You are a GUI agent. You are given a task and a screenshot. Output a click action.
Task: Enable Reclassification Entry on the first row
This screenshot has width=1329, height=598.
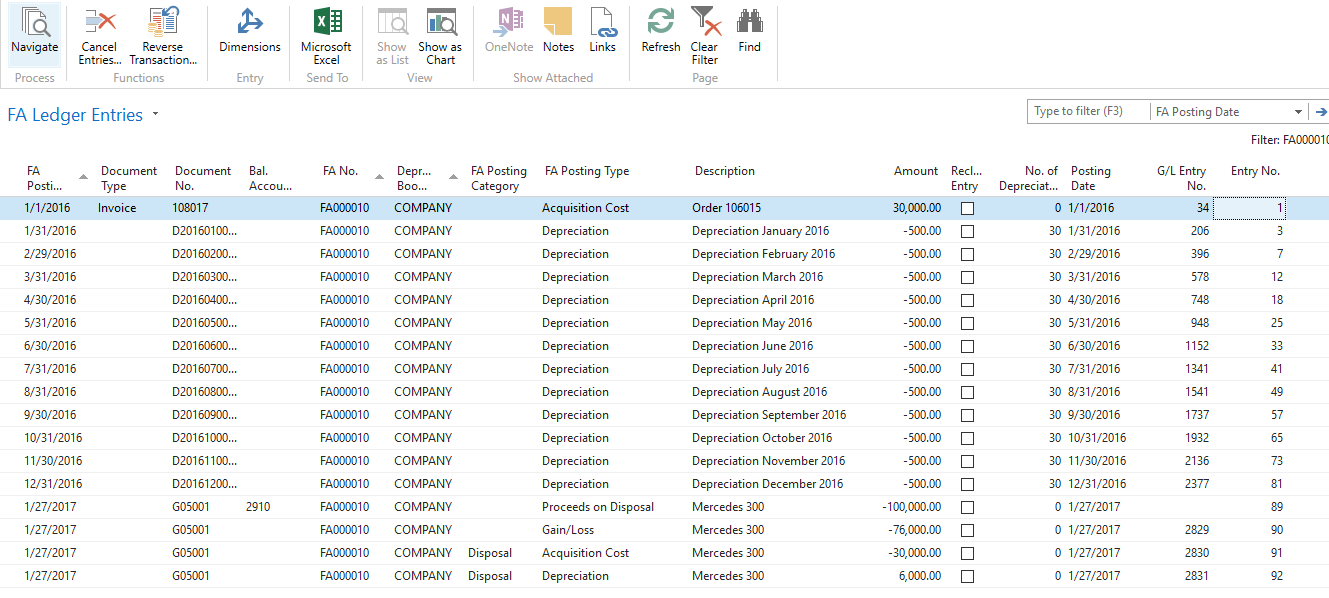tap(966, 208)
